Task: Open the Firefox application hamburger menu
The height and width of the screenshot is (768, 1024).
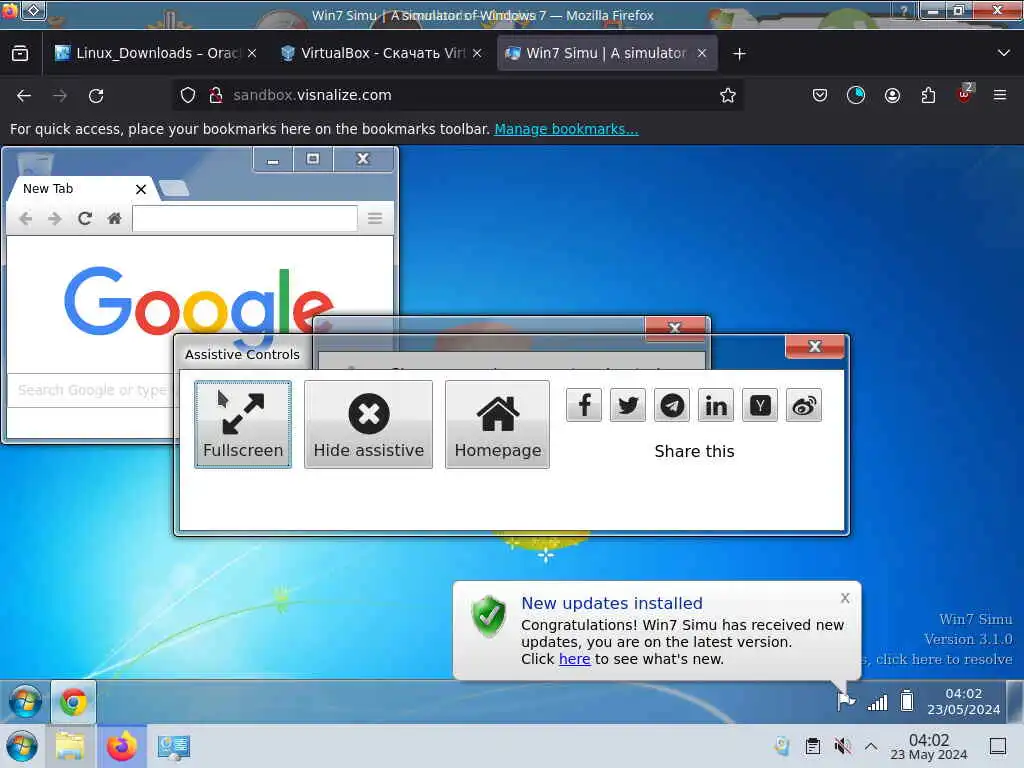Action: pos(1000,96)
